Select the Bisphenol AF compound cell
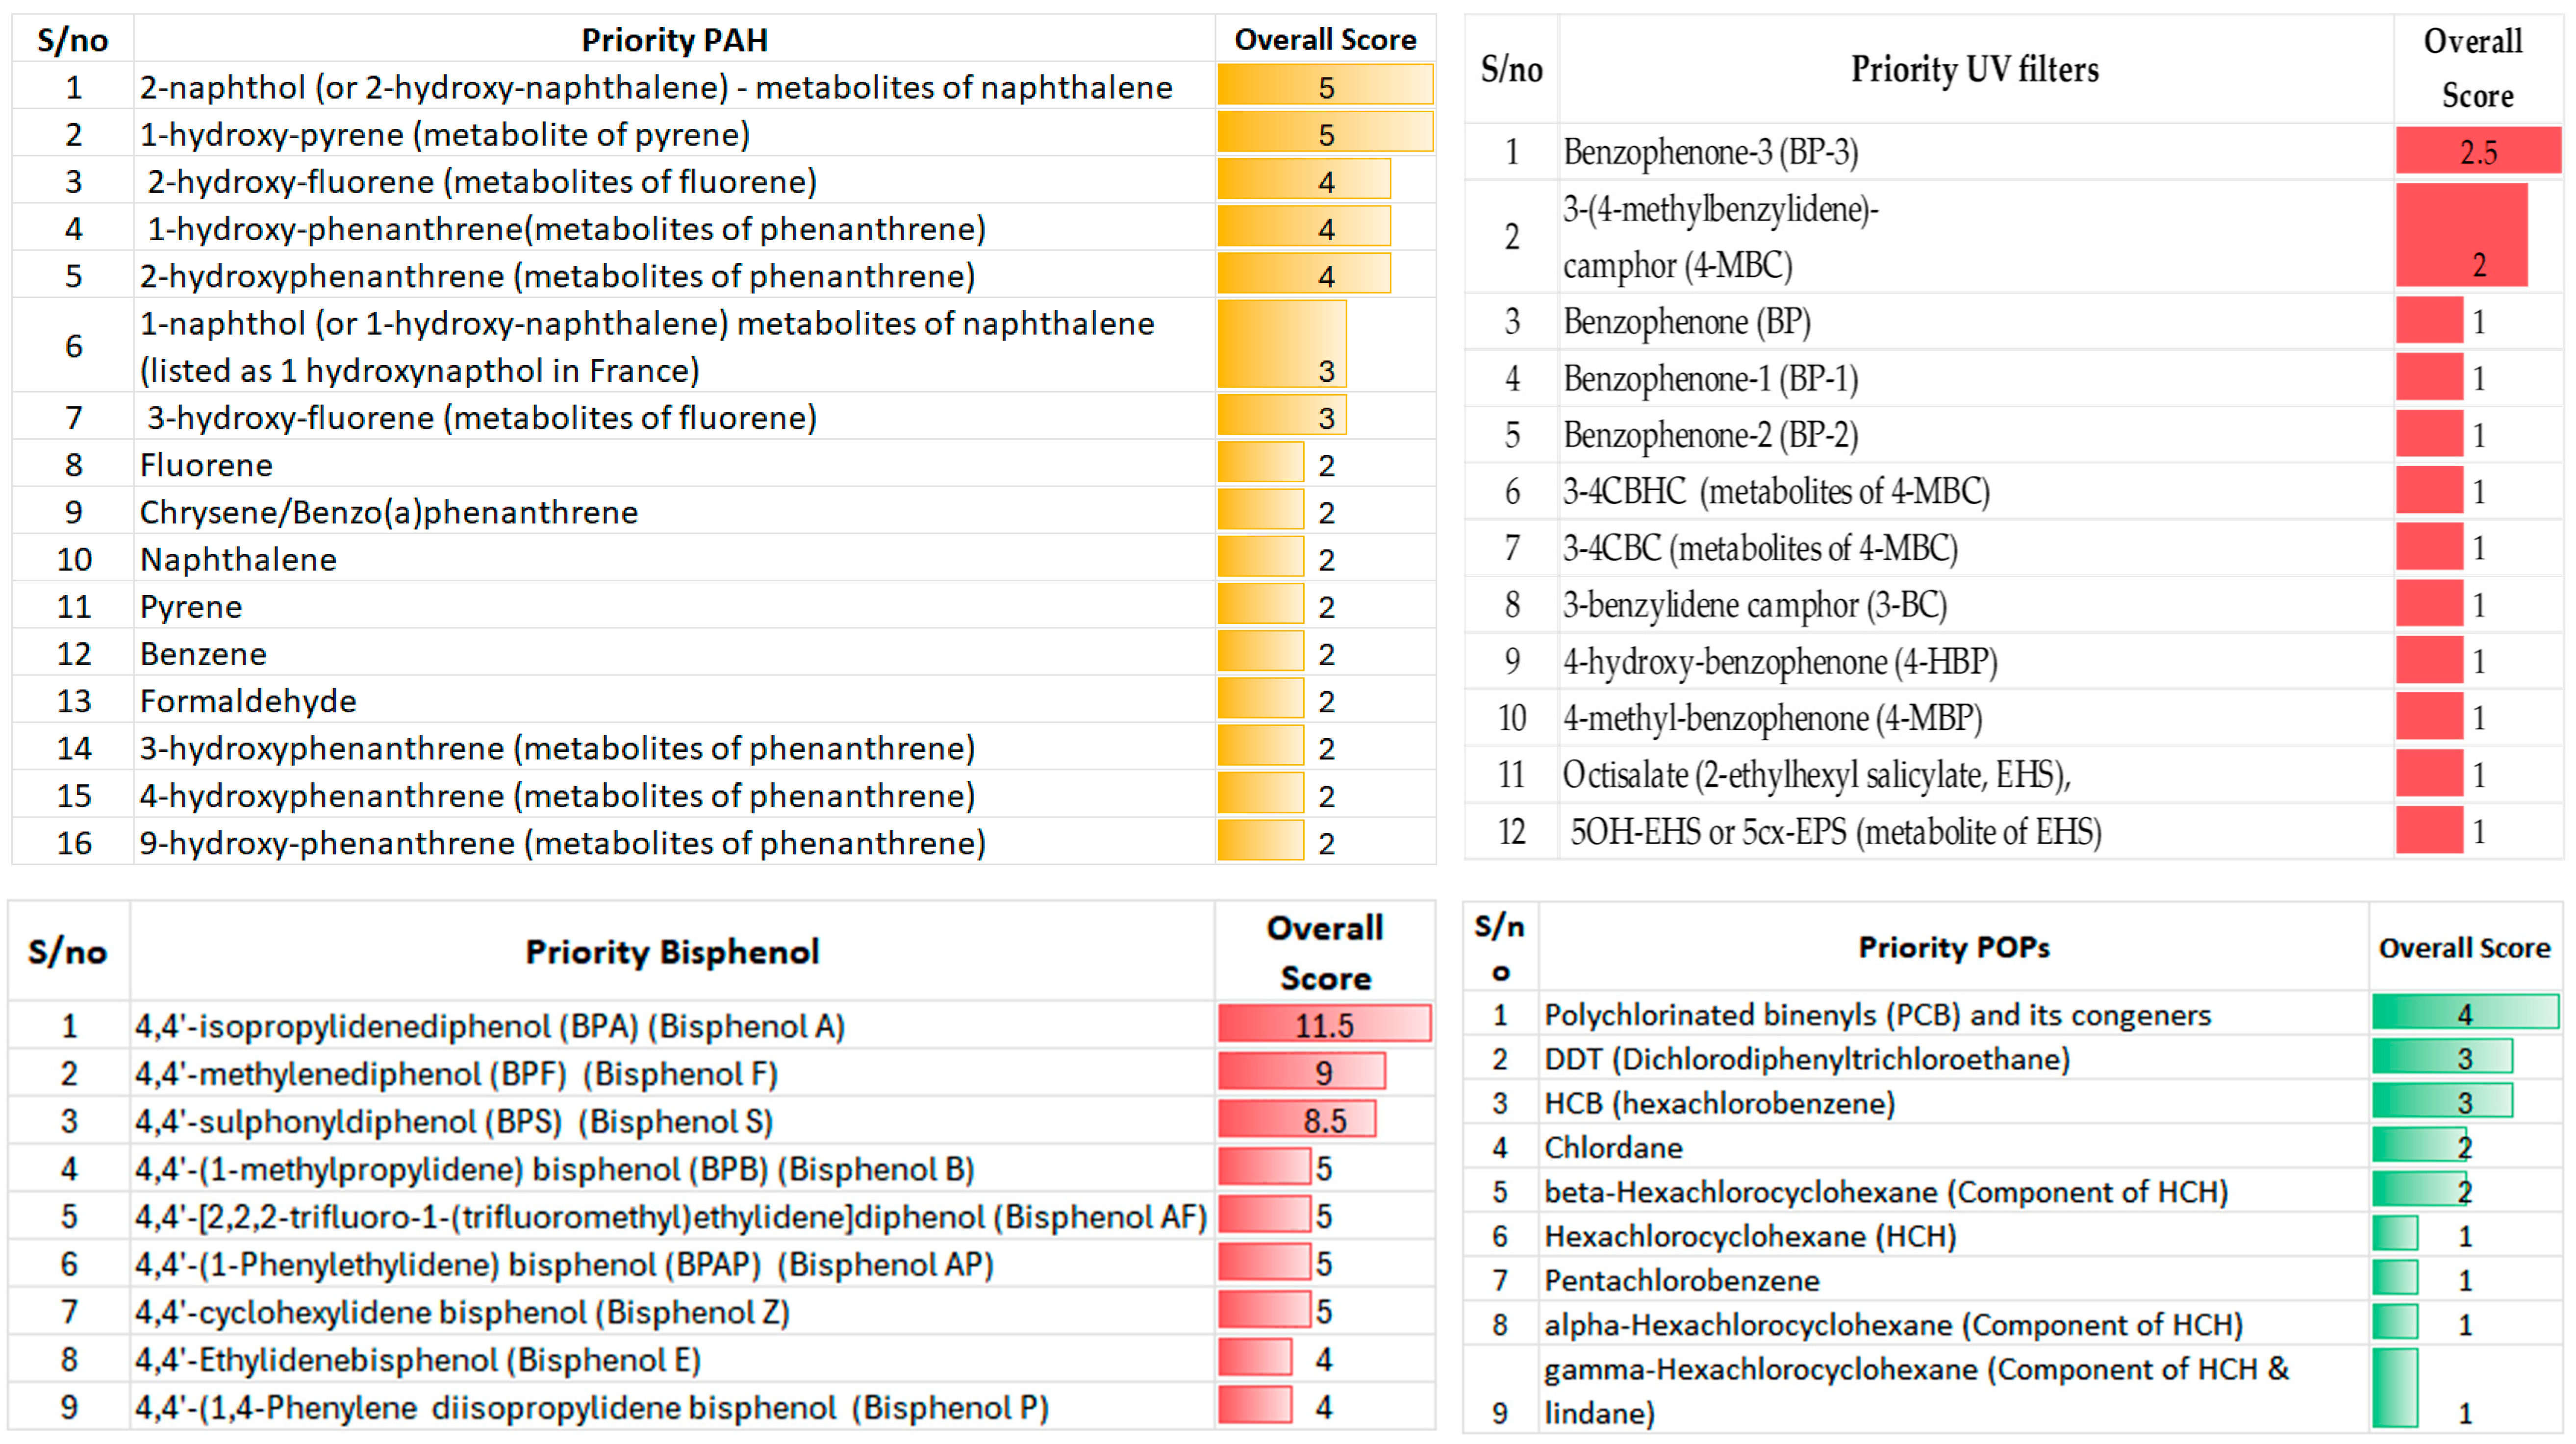 tap(671, 1216)
